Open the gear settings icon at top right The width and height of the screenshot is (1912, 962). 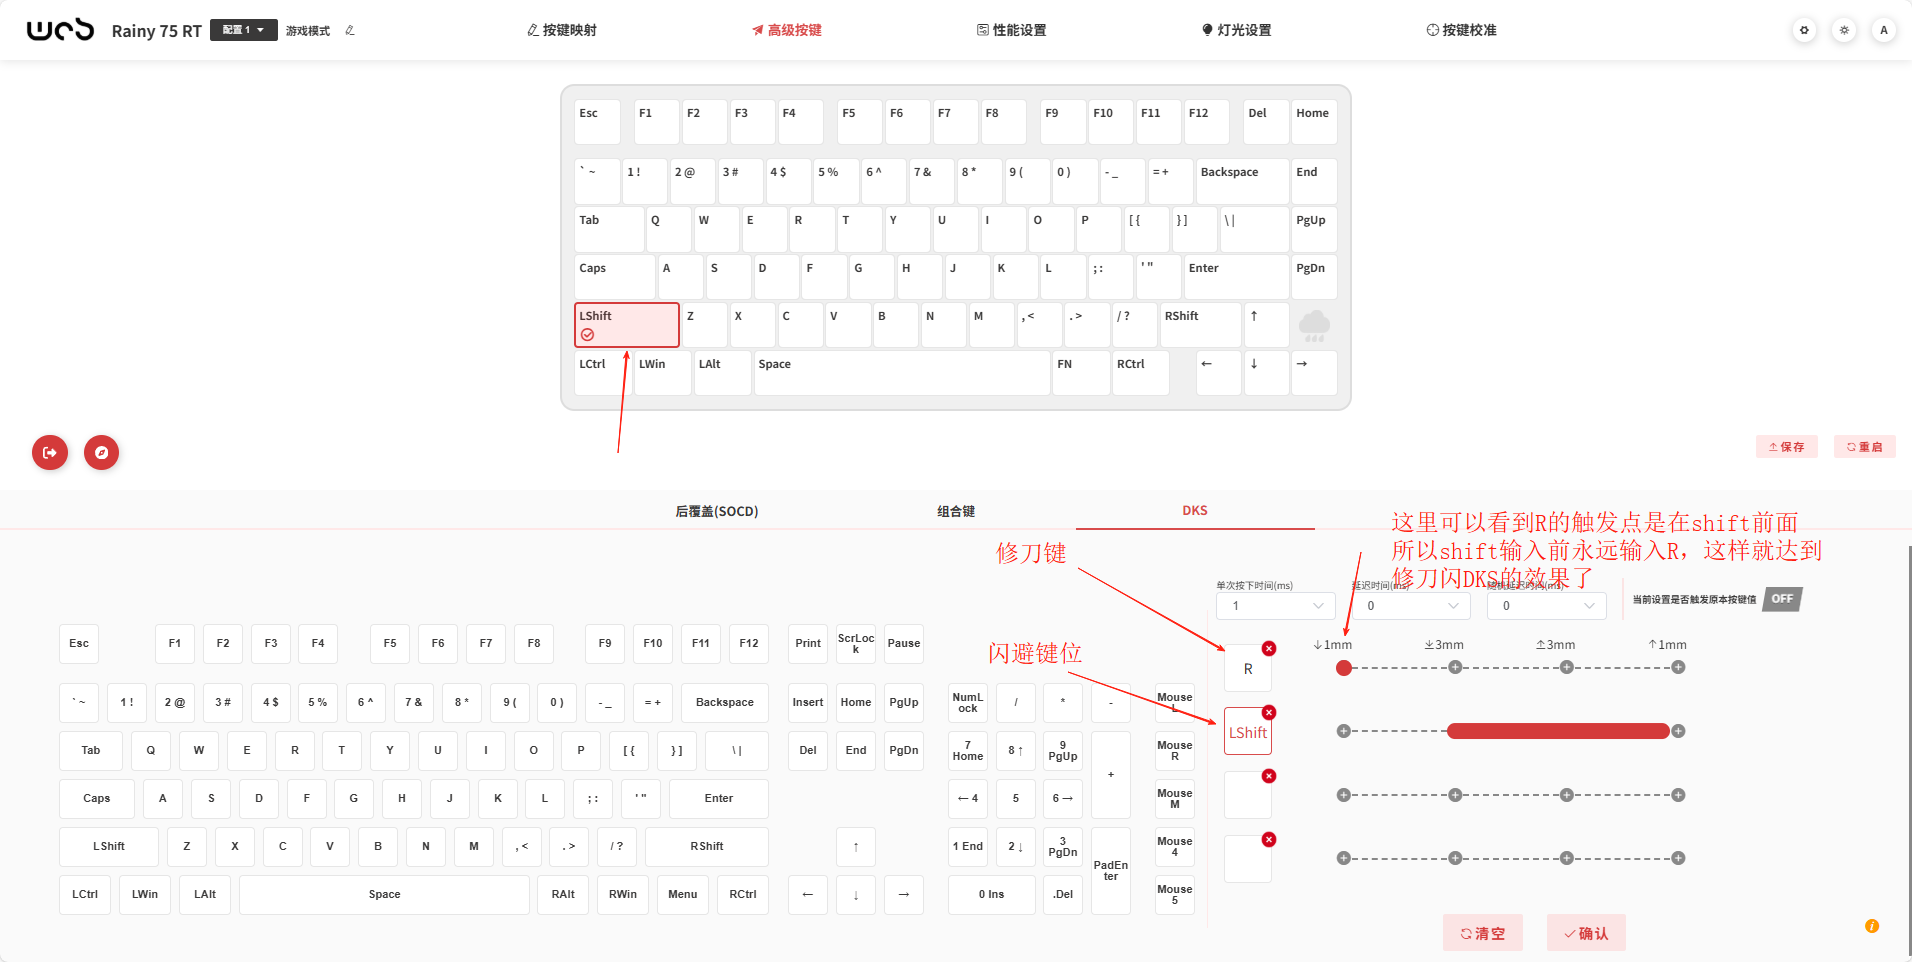tap(1804, 30)
